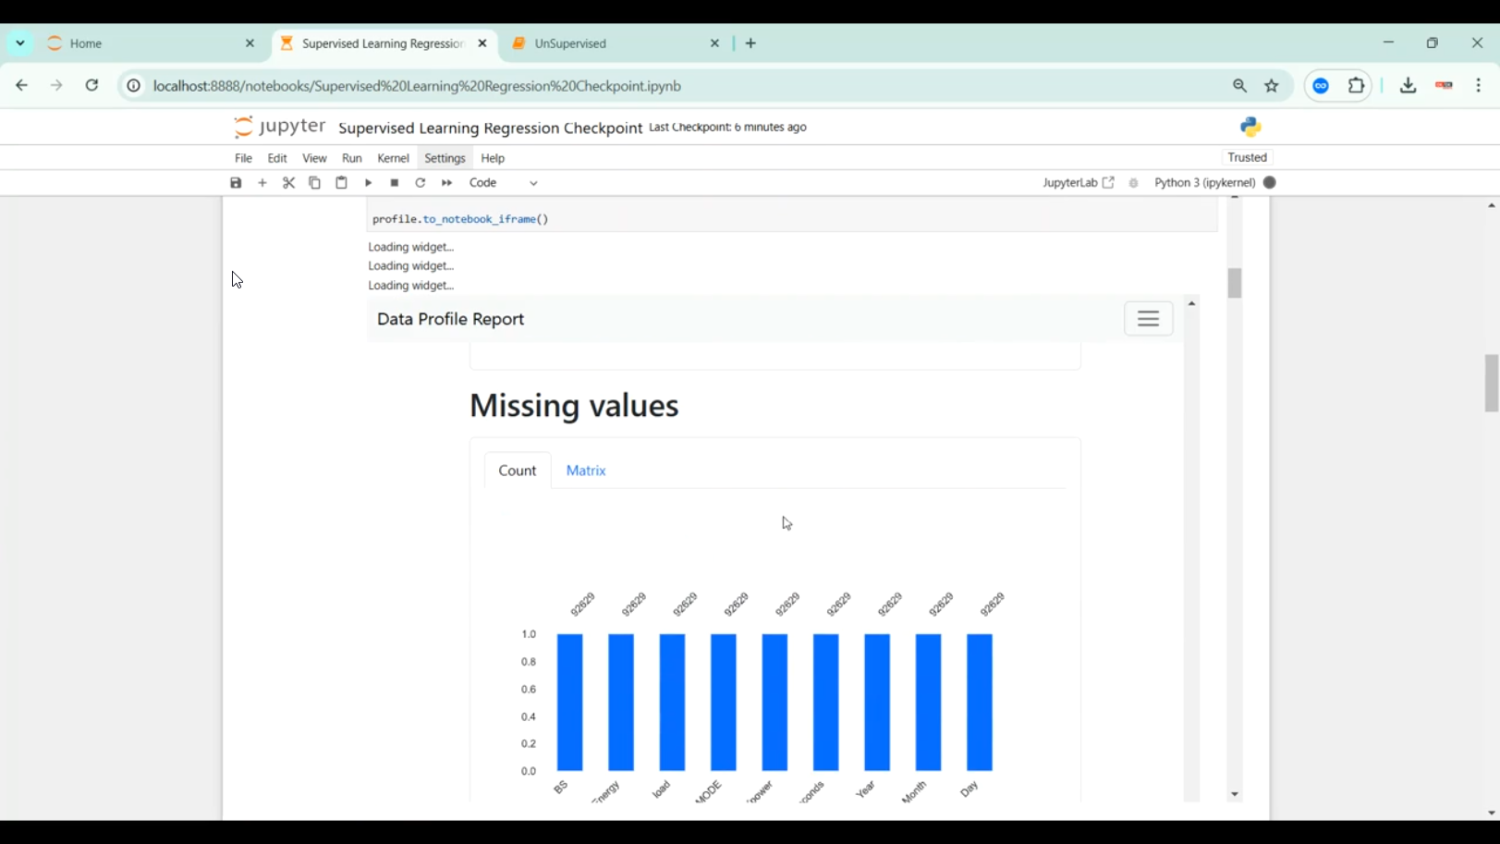Click the address bar URL

(x=417, y=86)
